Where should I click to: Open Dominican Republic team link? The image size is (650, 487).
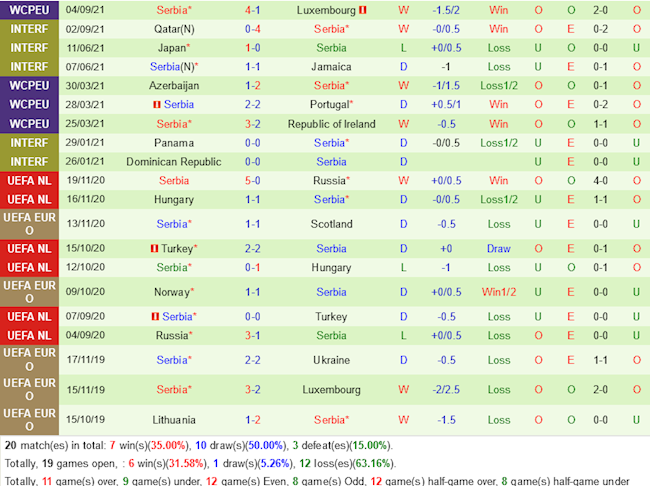point(174,162)
